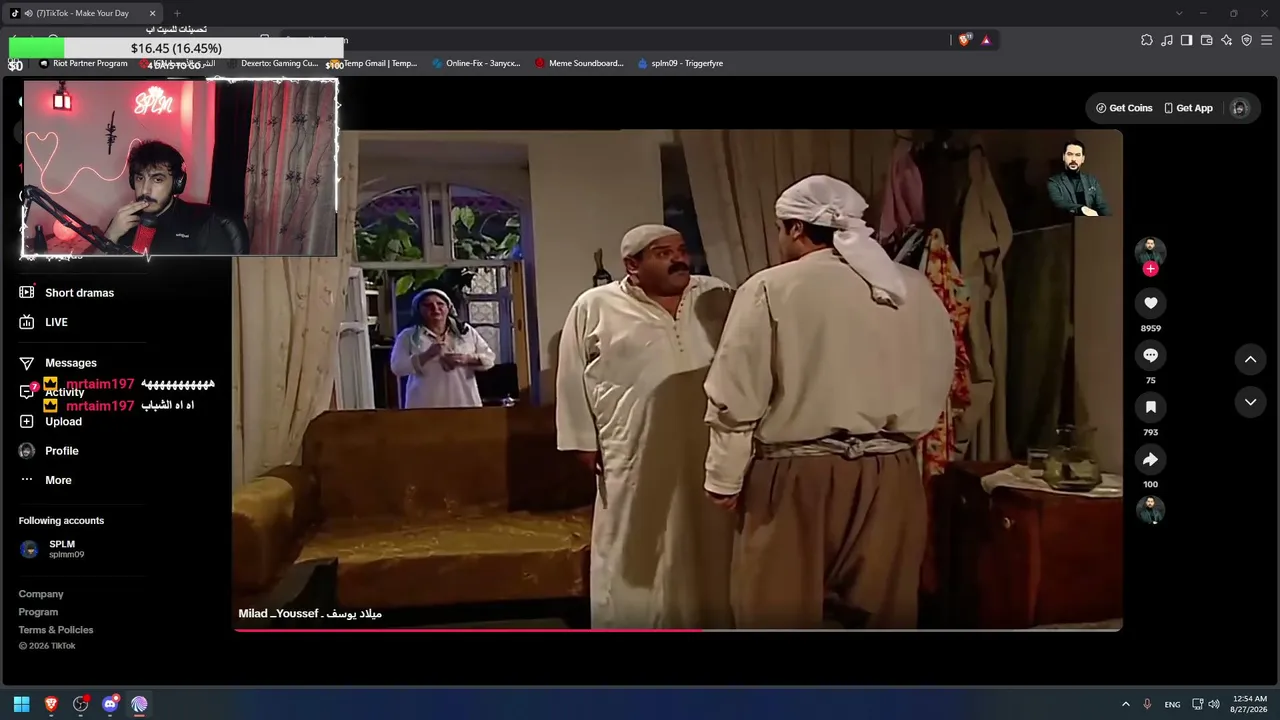The height and width of the screenshot is (720, 1280).
Task: Click the Milad Youssef video caption
Action: 310,614
